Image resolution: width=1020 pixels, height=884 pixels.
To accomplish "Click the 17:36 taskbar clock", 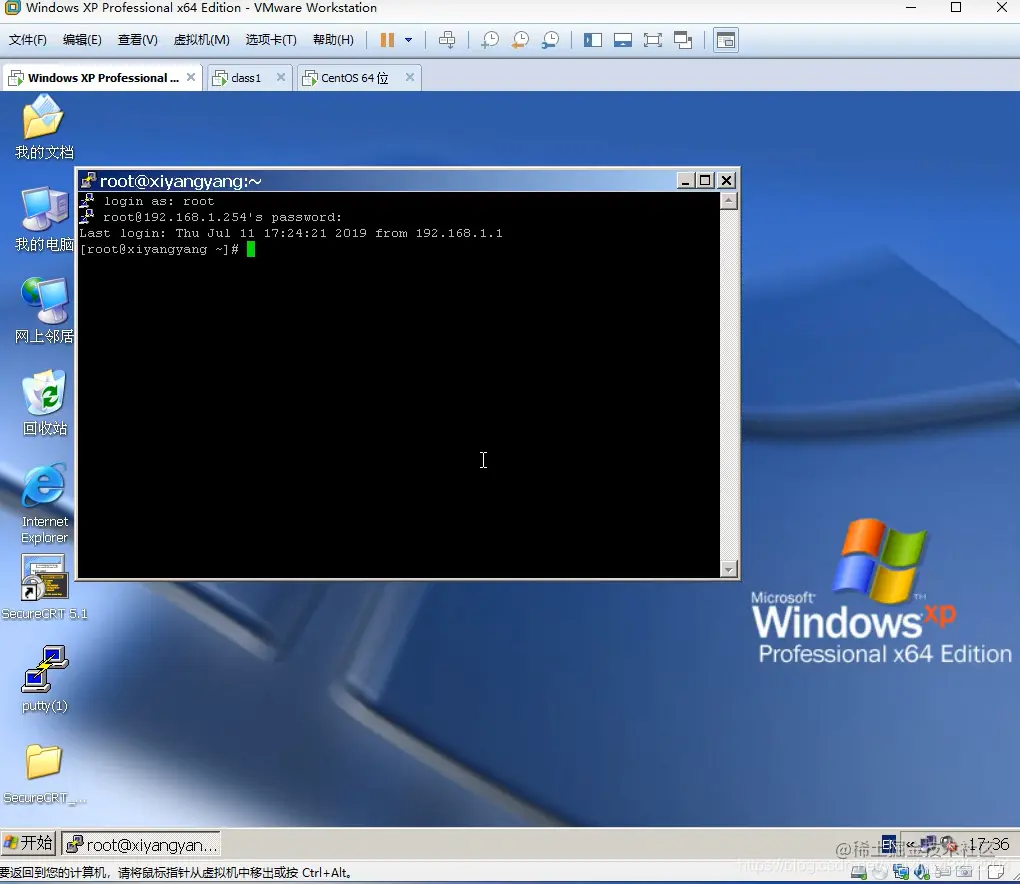I will click(x=989, y=844).
